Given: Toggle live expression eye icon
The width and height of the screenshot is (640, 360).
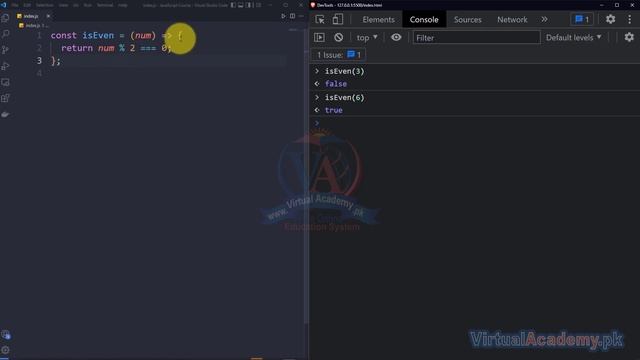Looking at the screenshot, I should 396,38.
